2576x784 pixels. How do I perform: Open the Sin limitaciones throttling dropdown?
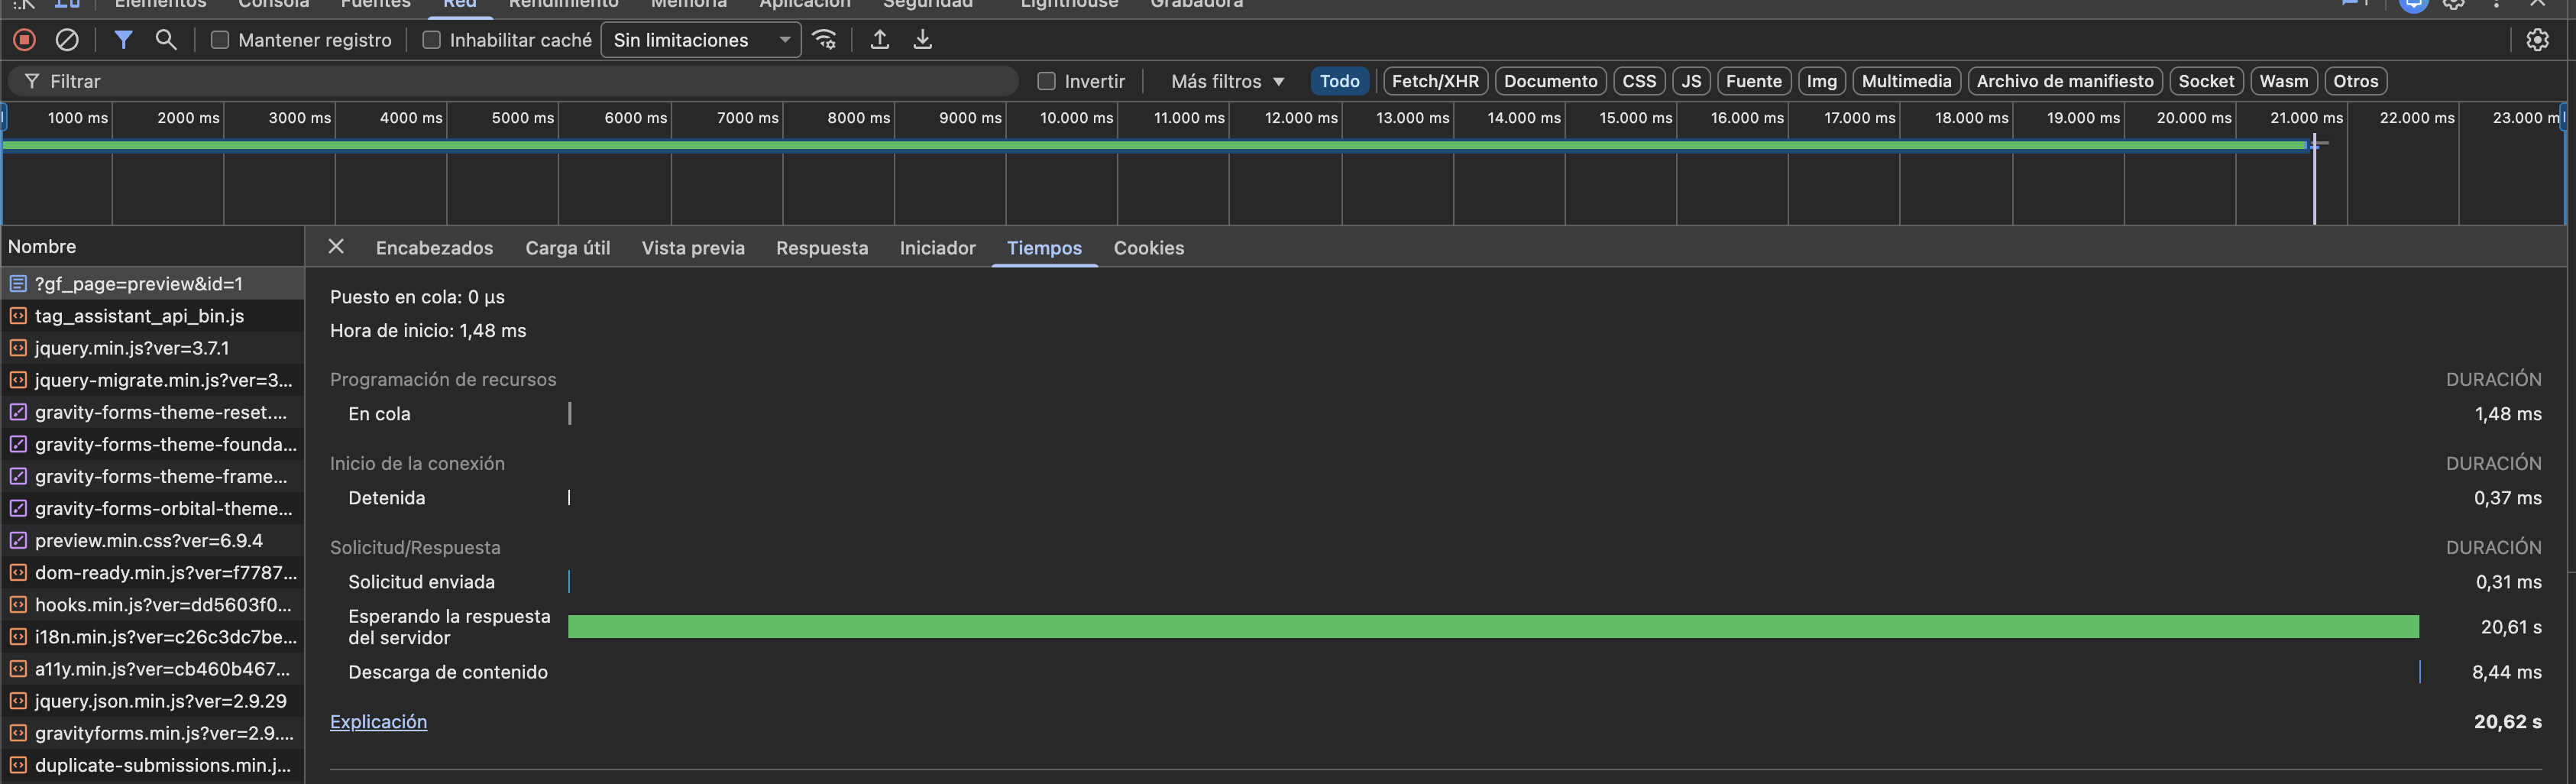700,40
